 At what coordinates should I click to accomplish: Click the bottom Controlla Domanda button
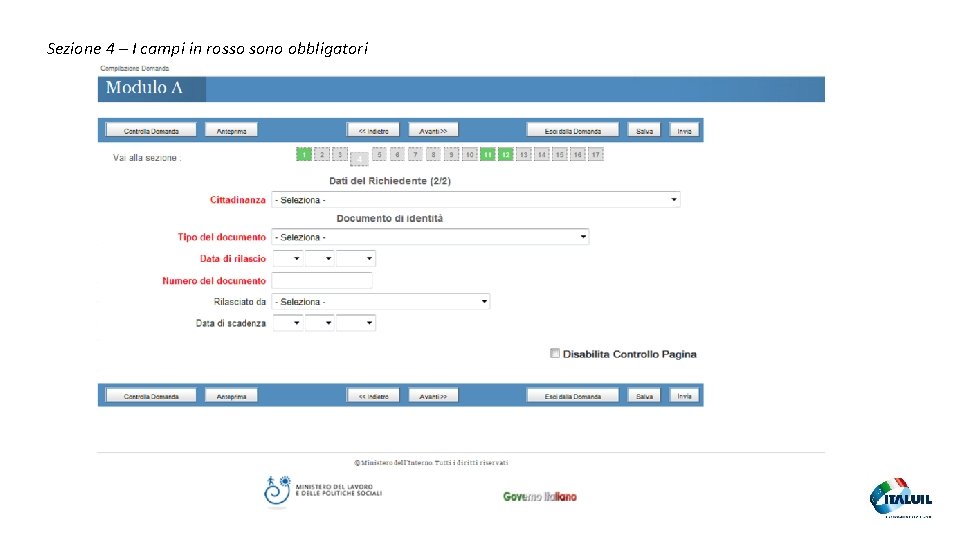click(151, 396)
